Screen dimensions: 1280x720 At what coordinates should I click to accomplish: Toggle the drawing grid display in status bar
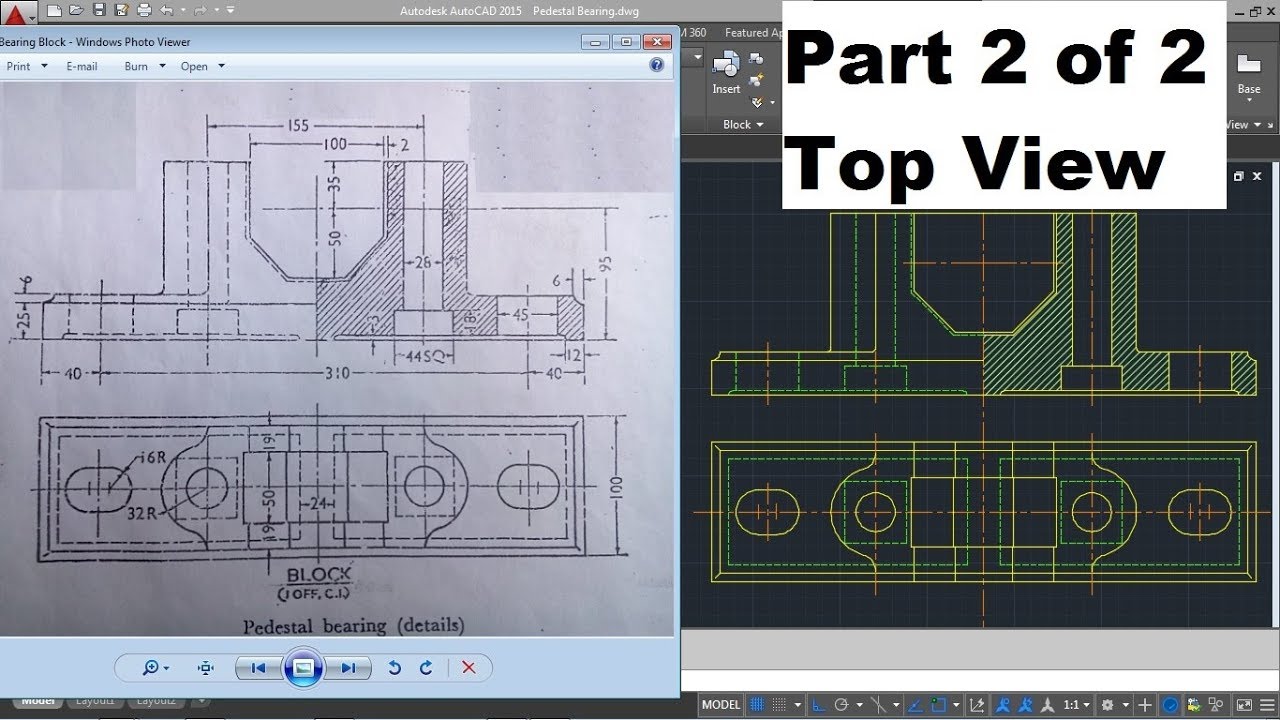[x=755, y=705]
